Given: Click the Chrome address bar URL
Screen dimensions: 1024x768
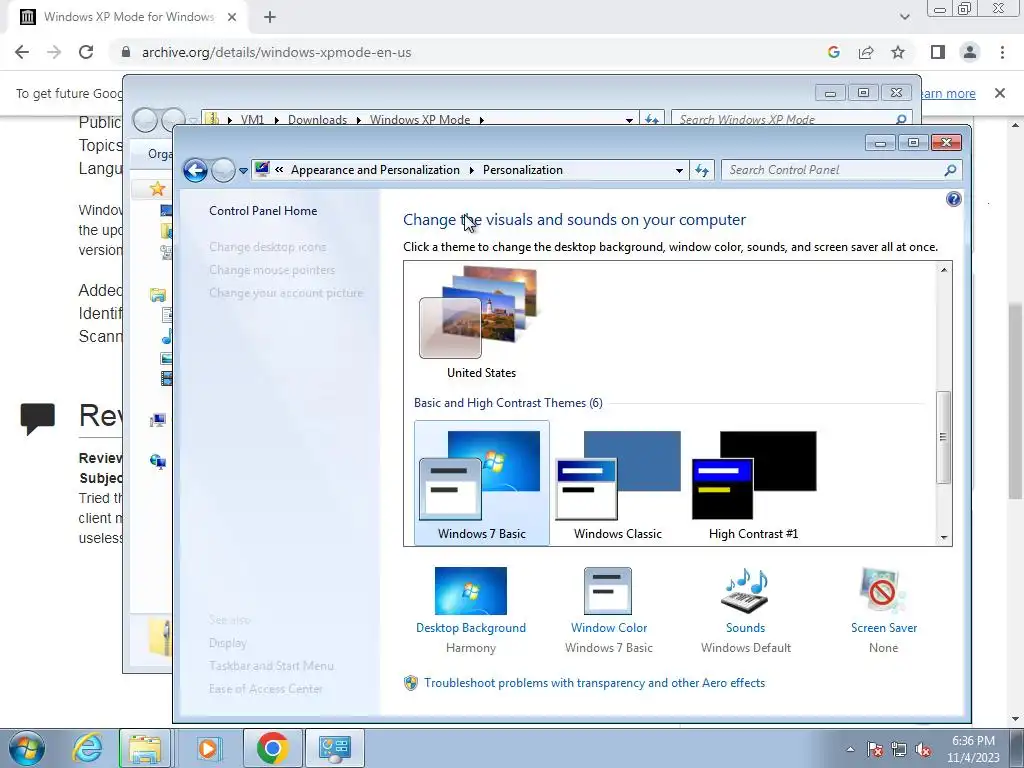Looking at the screenshot, I should (276, 52).
